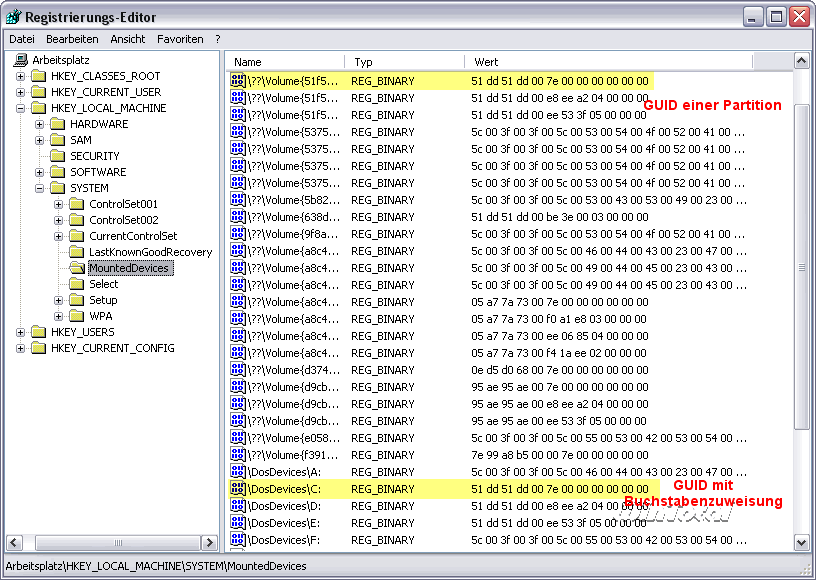Collapse the HKEY_LOCAL_MACHINE branch

(x=20, y=109)
